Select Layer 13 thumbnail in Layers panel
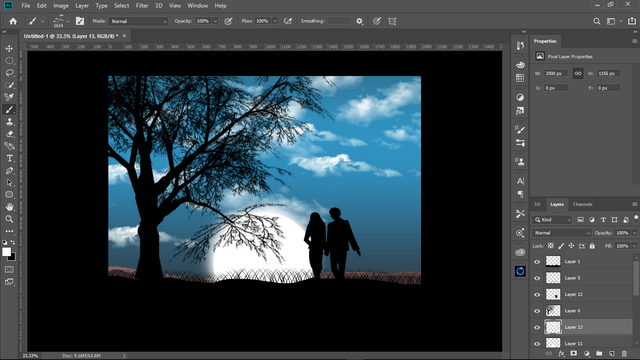640x360 pixels. pos(553,327)
